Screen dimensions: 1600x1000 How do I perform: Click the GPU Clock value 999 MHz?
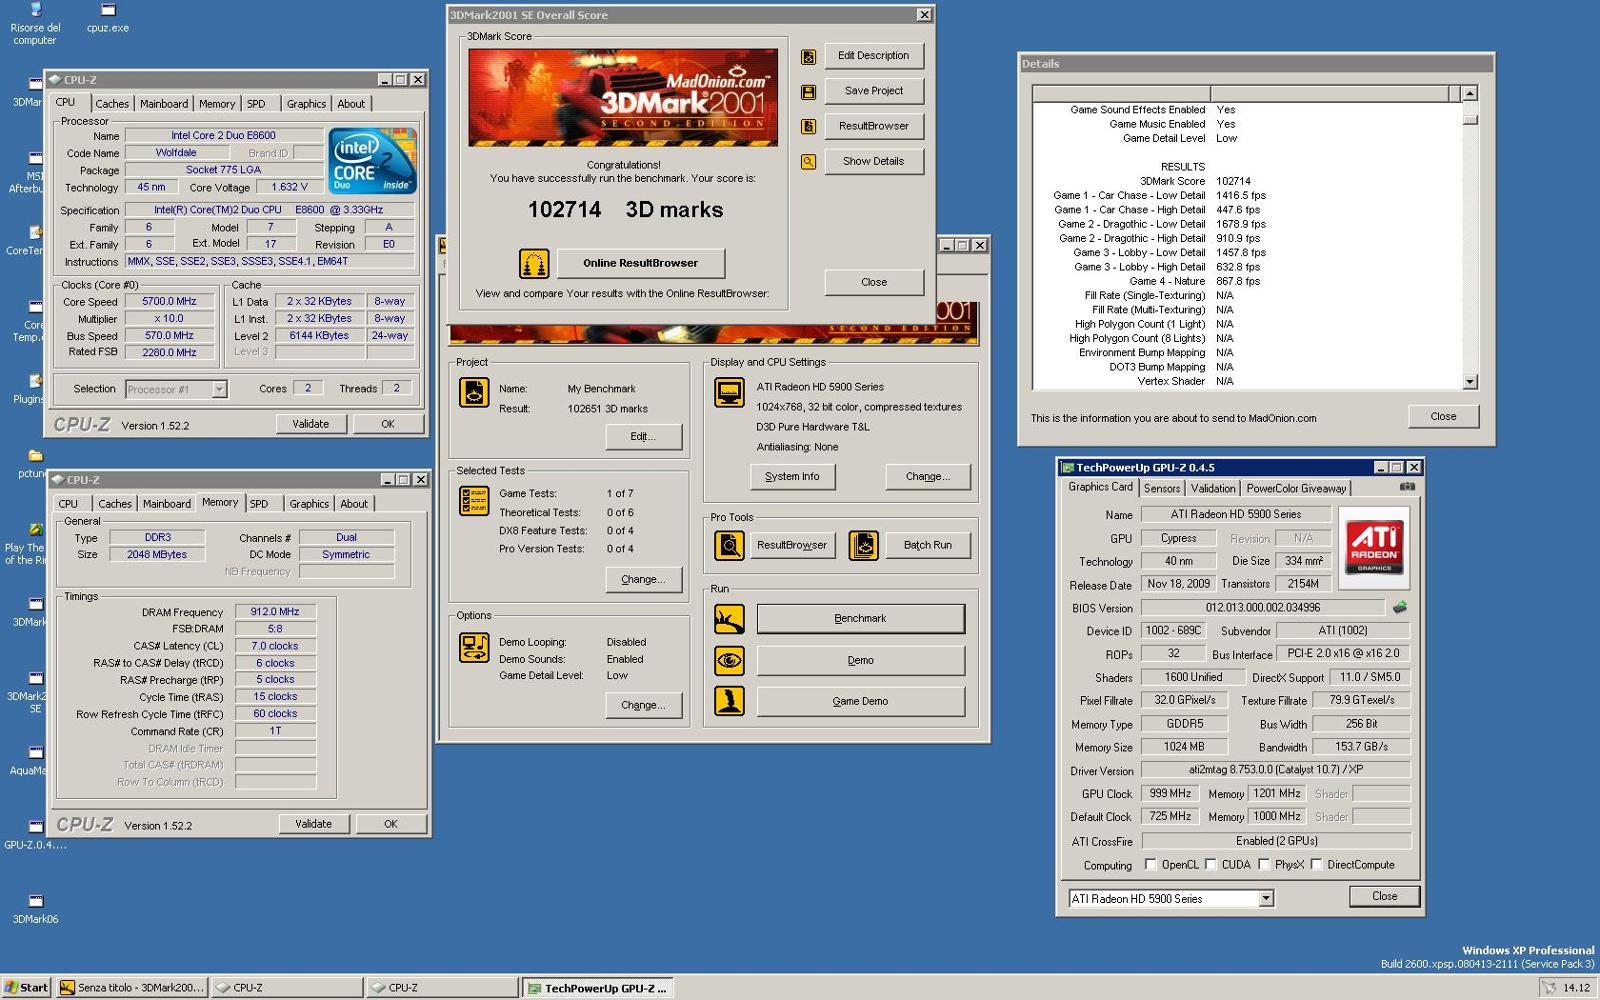(1170, 794)
